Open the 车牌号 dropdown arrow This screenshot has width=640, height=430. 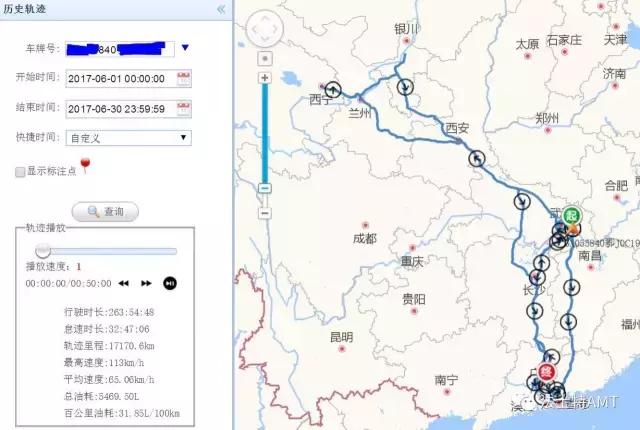tap(185, 48)
